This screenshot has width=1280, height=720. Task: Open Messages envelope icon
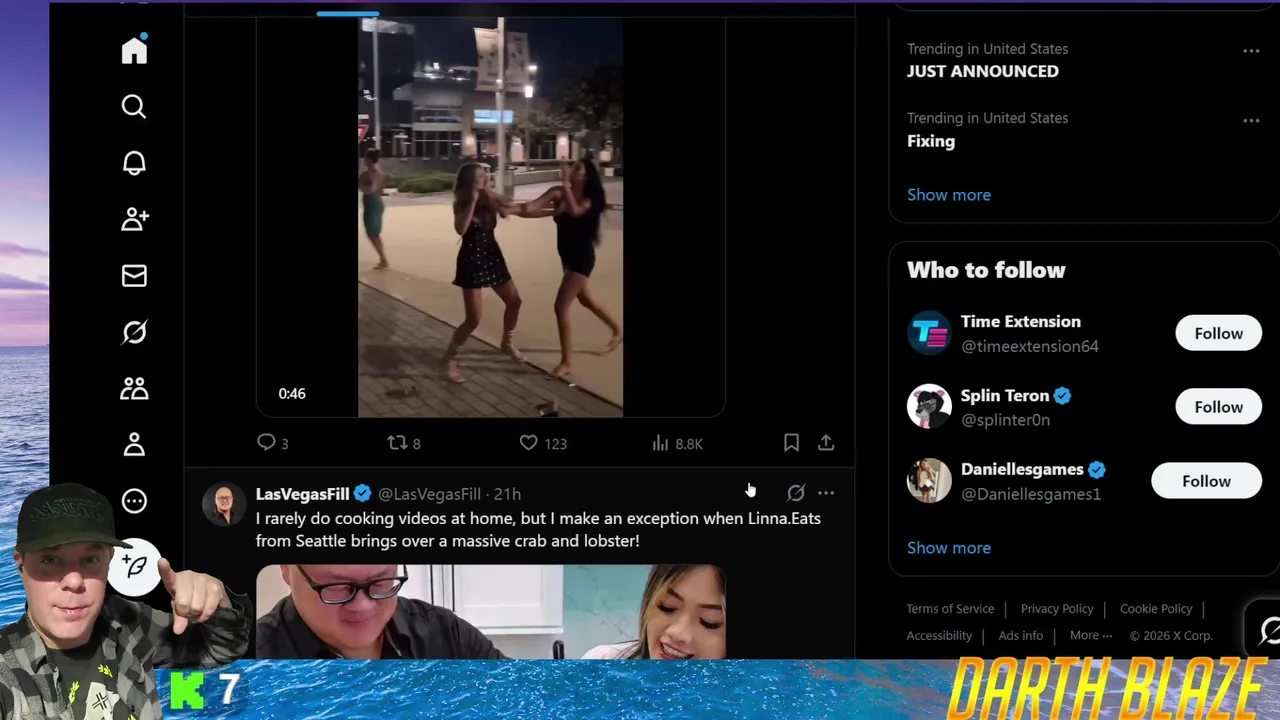tap(134, 276)
